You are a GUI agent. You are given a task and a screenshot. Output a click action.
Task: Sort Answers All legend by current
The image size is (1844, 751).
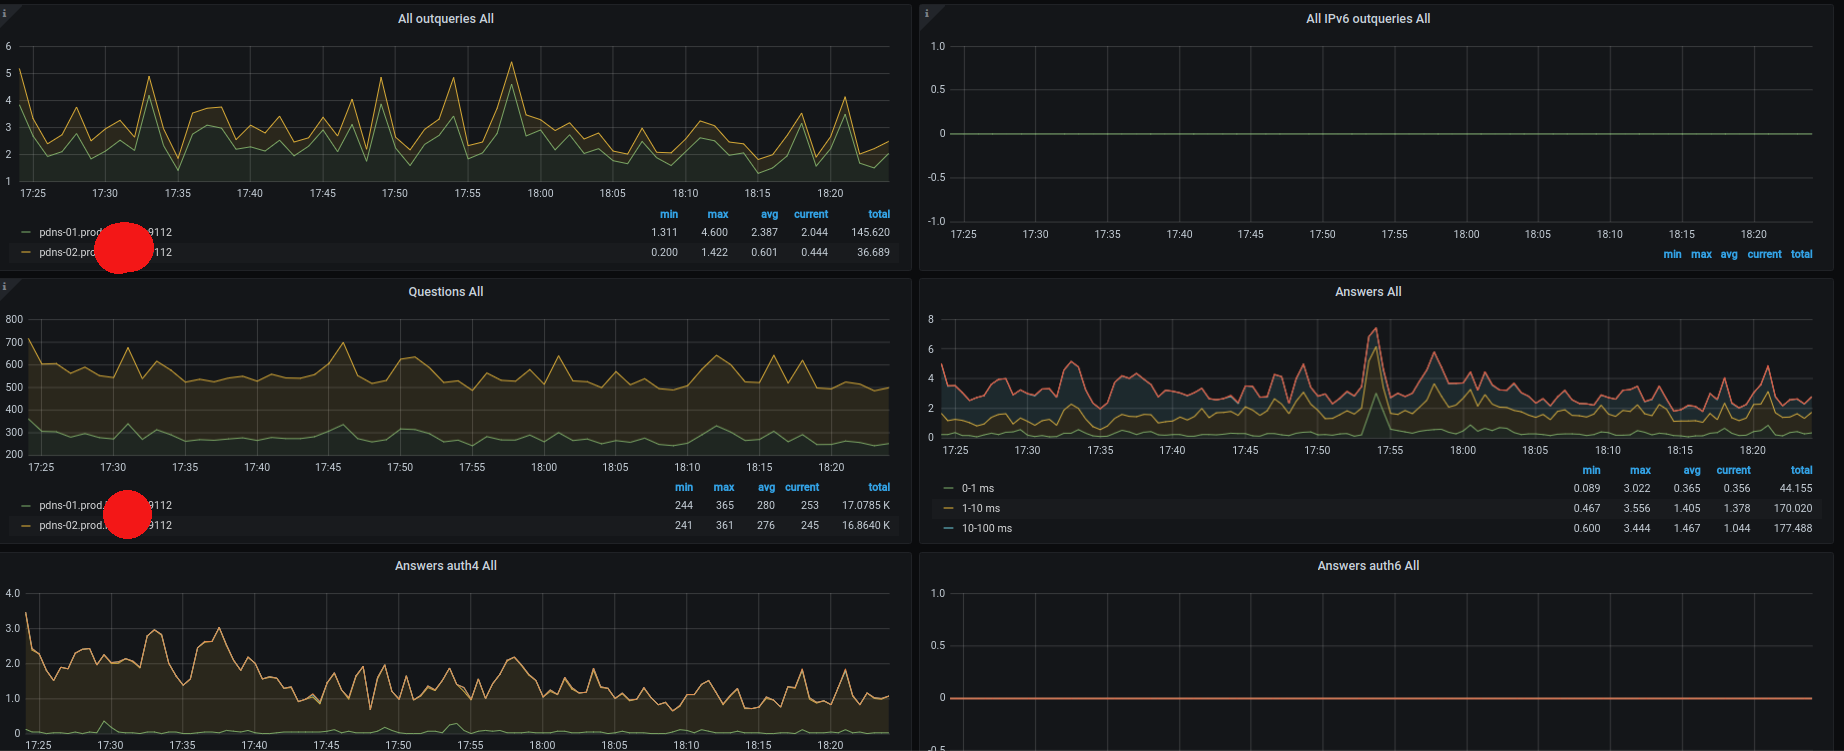1734,470
